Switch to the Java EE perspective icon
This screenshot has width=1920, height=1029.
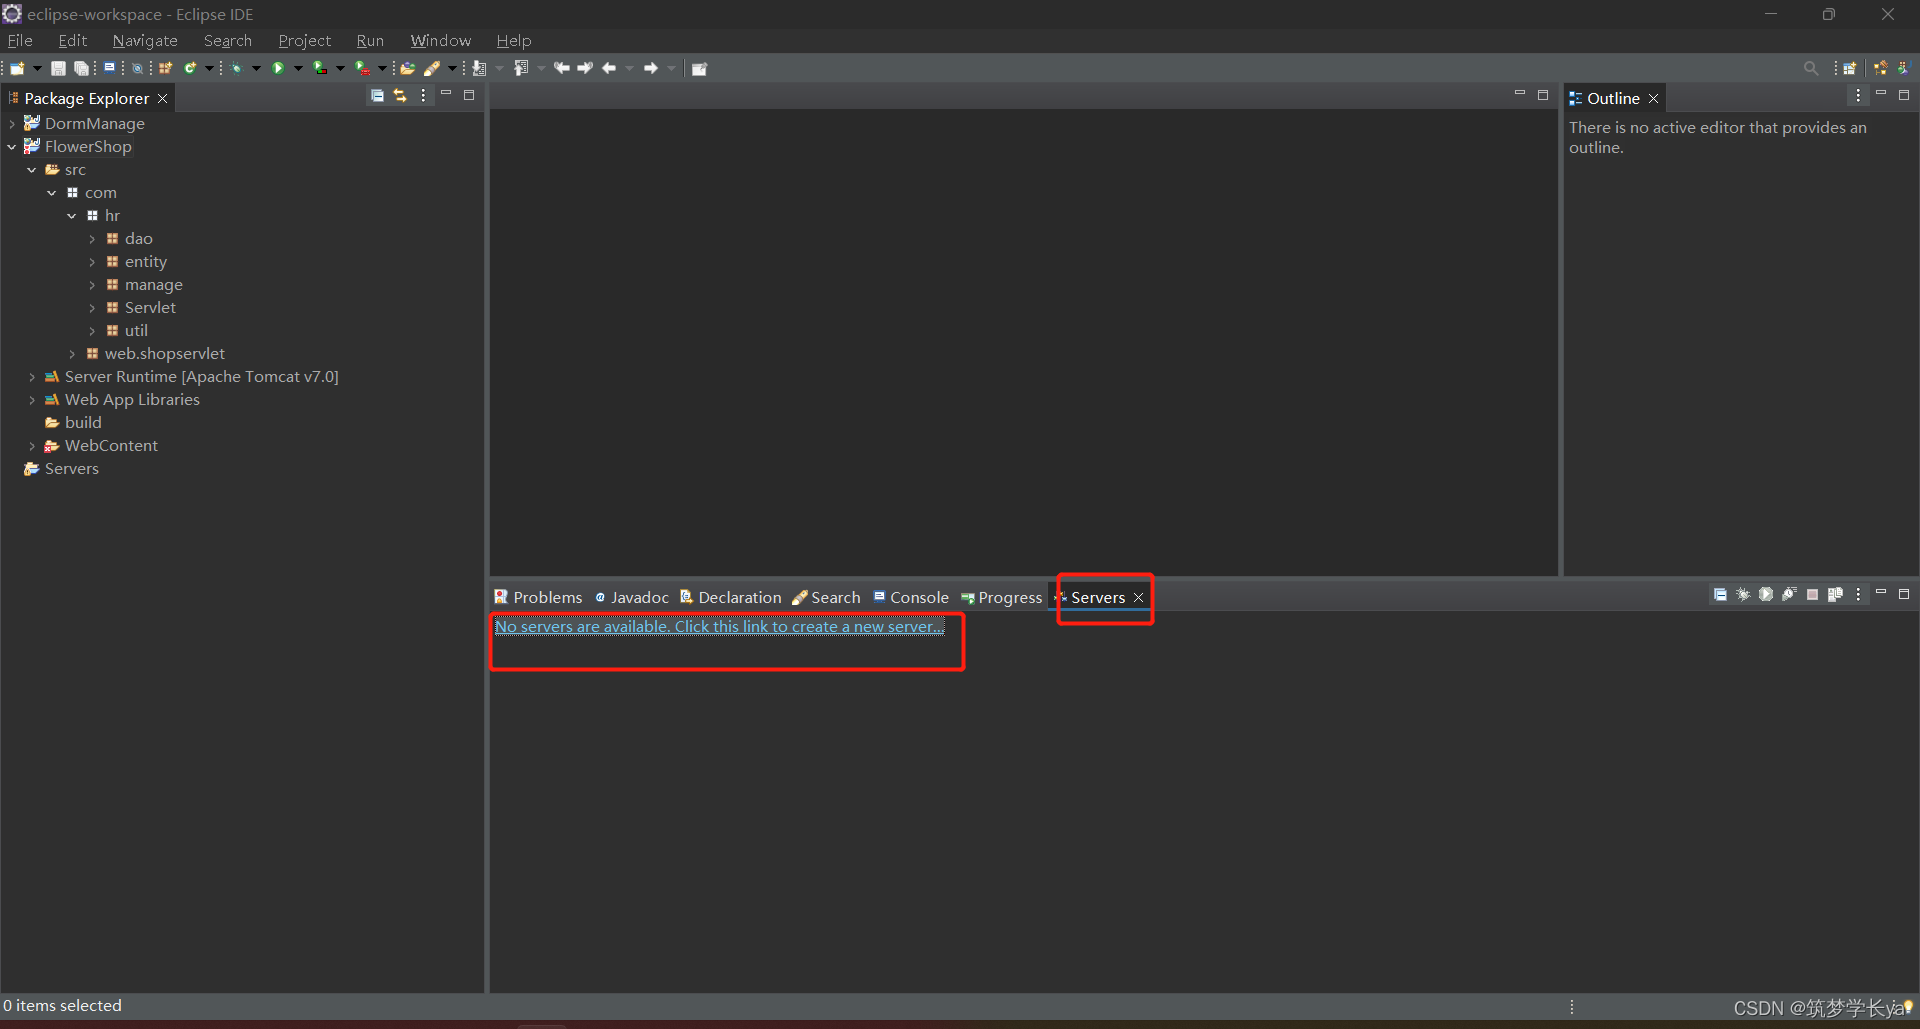coord(1880,68)
